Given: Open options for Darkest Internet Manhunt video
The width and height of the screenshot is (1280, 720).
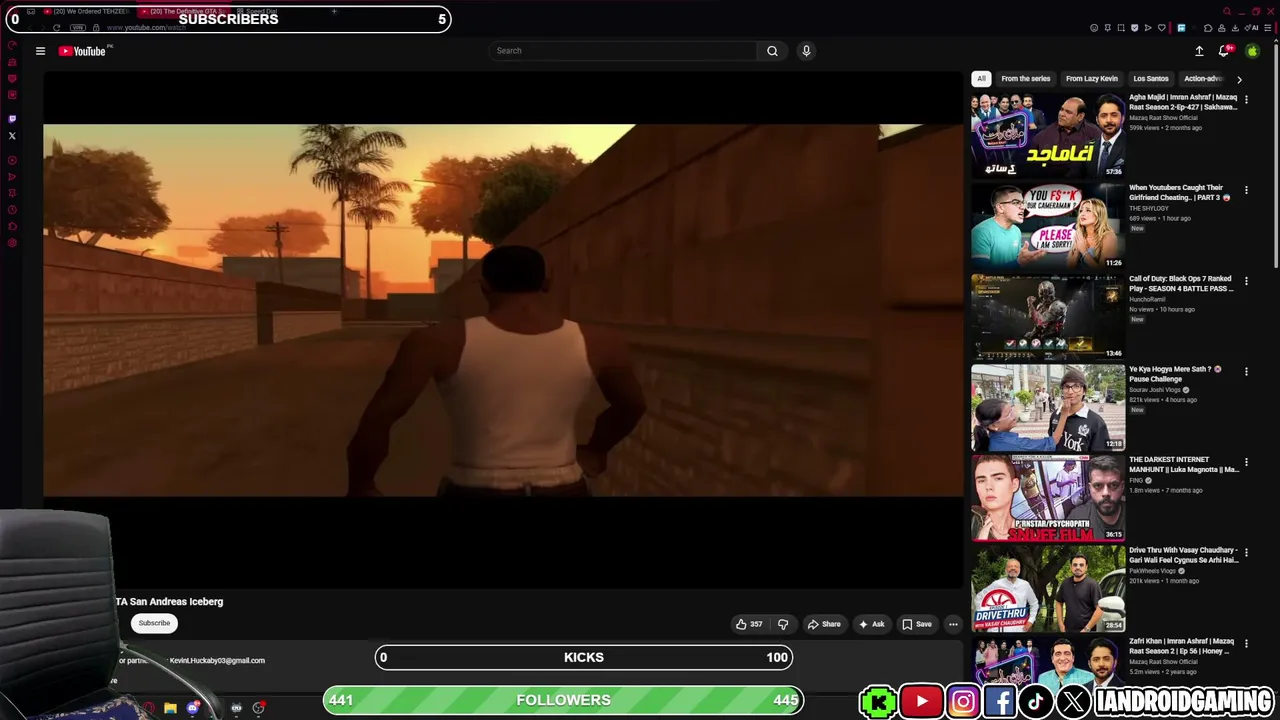Looking at the screenshot, I should (x=1246, y=462).
